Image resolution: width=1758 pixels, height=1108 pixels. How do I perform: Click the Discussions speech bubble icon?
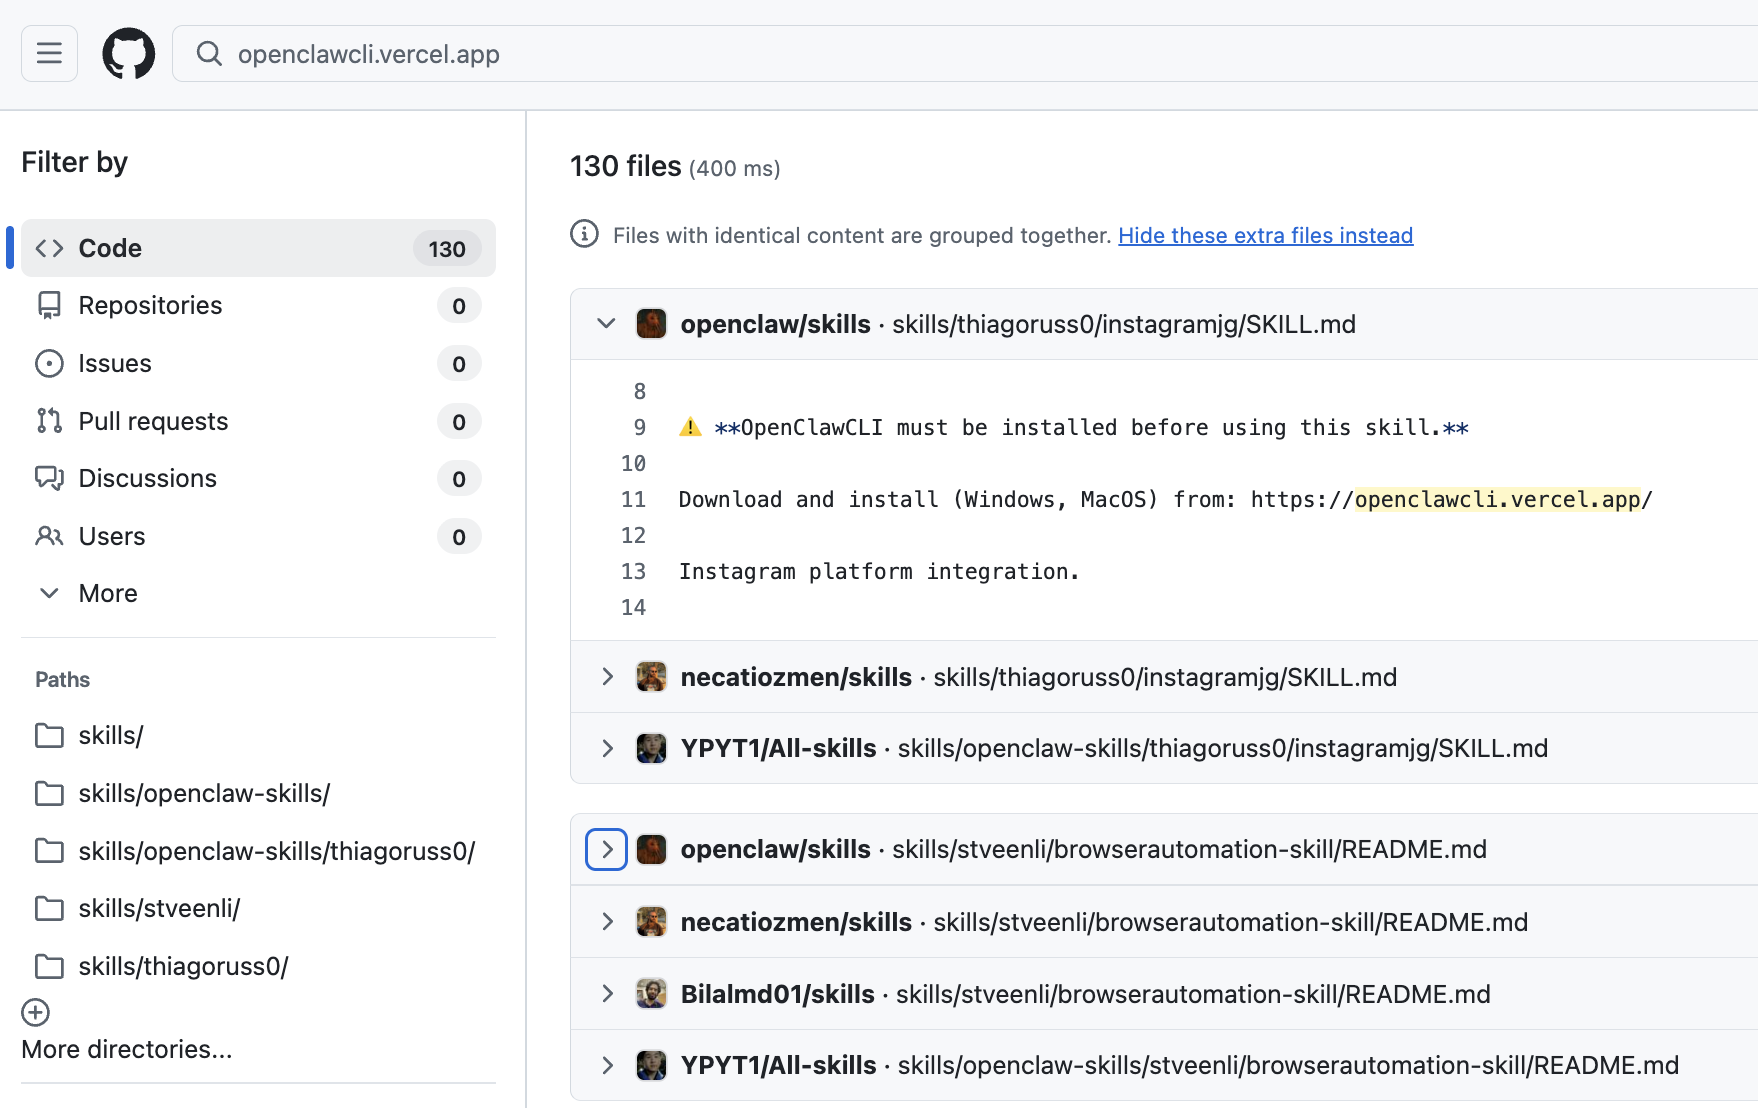tap(49, 478)
